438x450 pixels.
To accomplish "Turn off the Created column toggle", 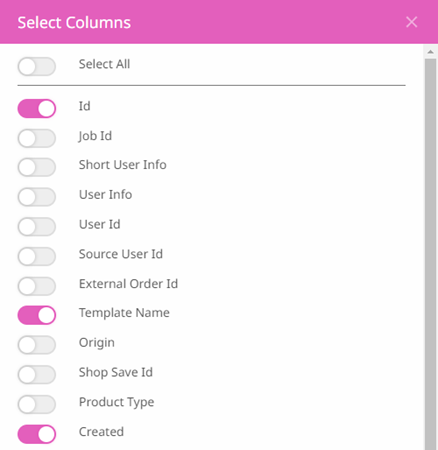I will tap(37, 434).
